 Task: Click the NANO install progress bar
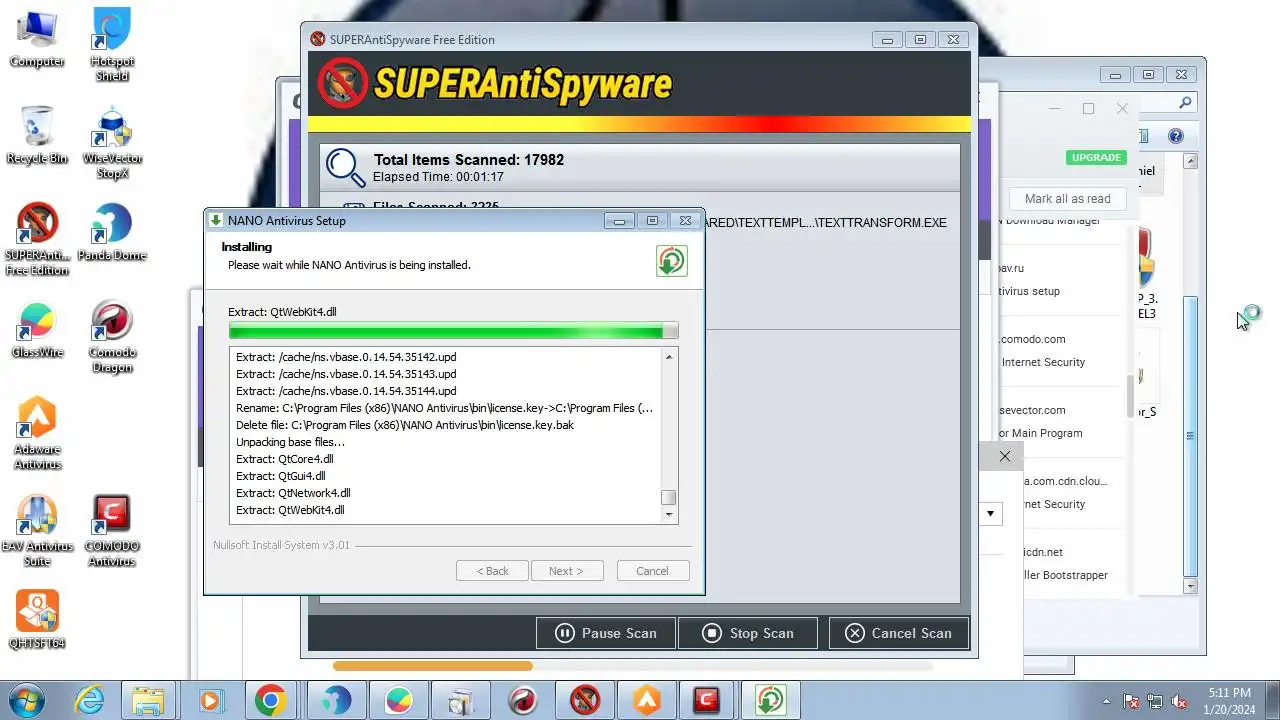453,331
